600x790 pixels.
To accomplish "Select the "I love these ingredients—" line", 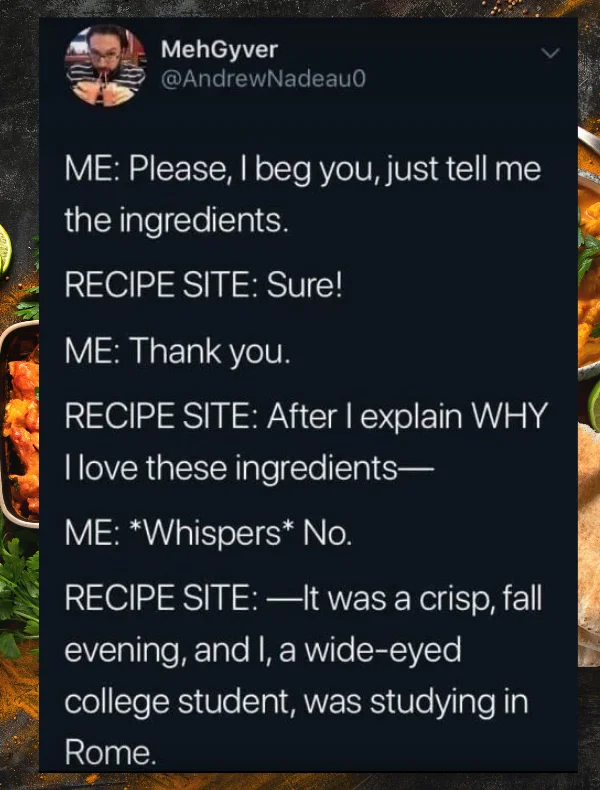I will tap(249, 469).
